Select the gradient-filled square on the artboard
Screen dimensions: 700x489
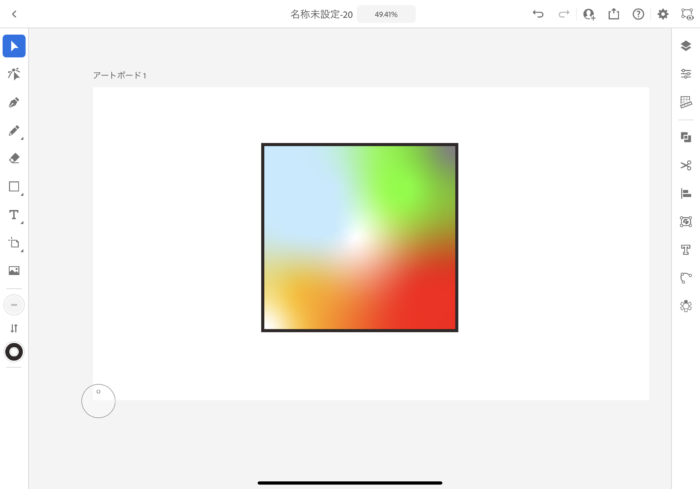pyautogui.click(x=360, y=238)
